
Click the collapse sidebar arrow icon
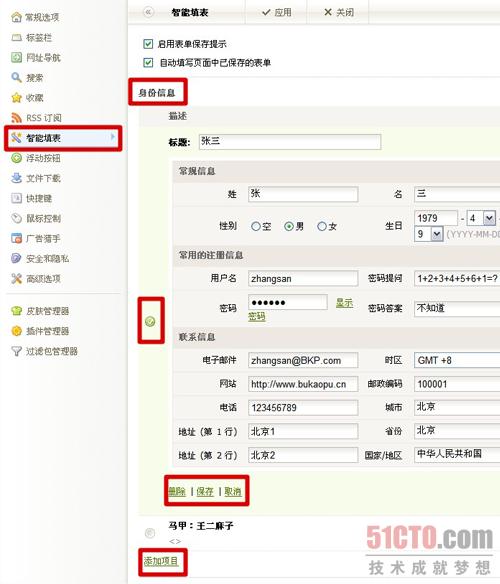[148, 12]
